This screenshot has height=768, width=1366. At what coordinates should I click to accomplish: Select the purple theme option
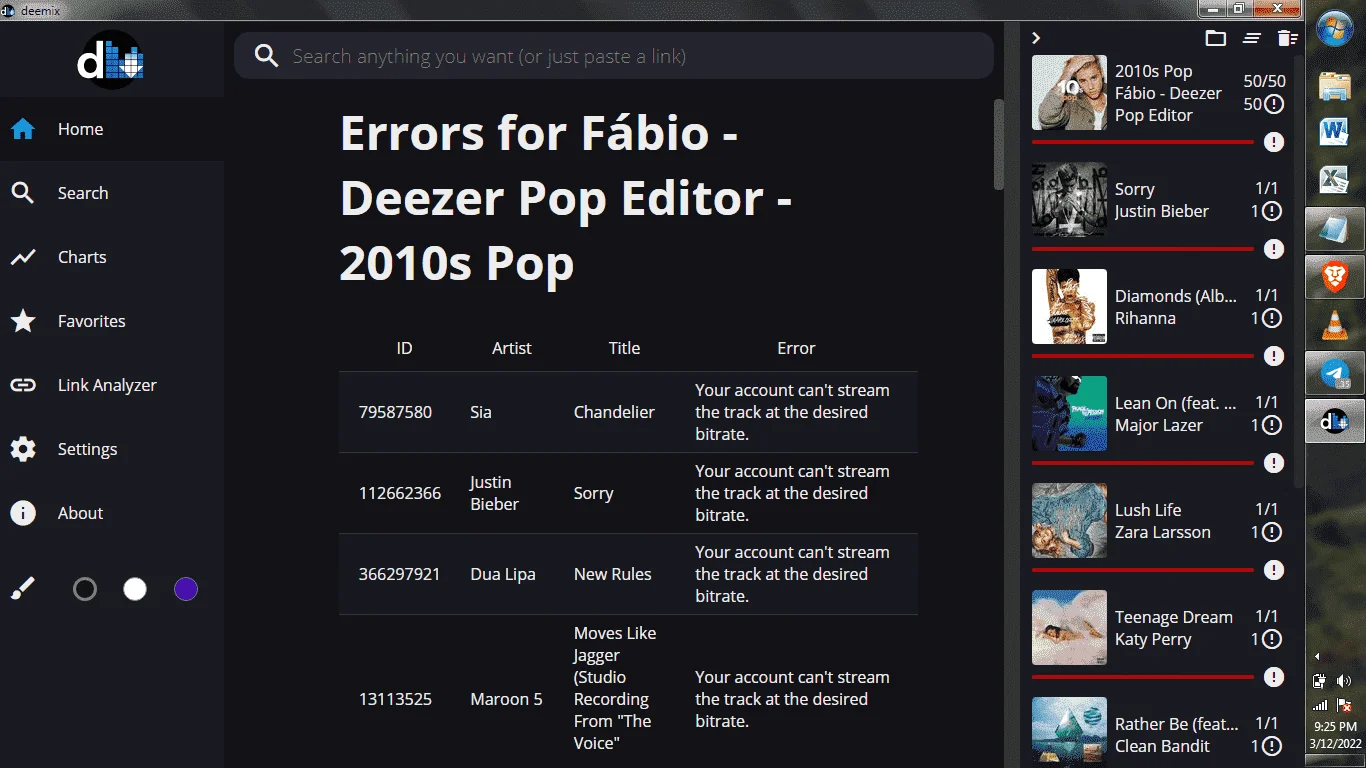186,589
